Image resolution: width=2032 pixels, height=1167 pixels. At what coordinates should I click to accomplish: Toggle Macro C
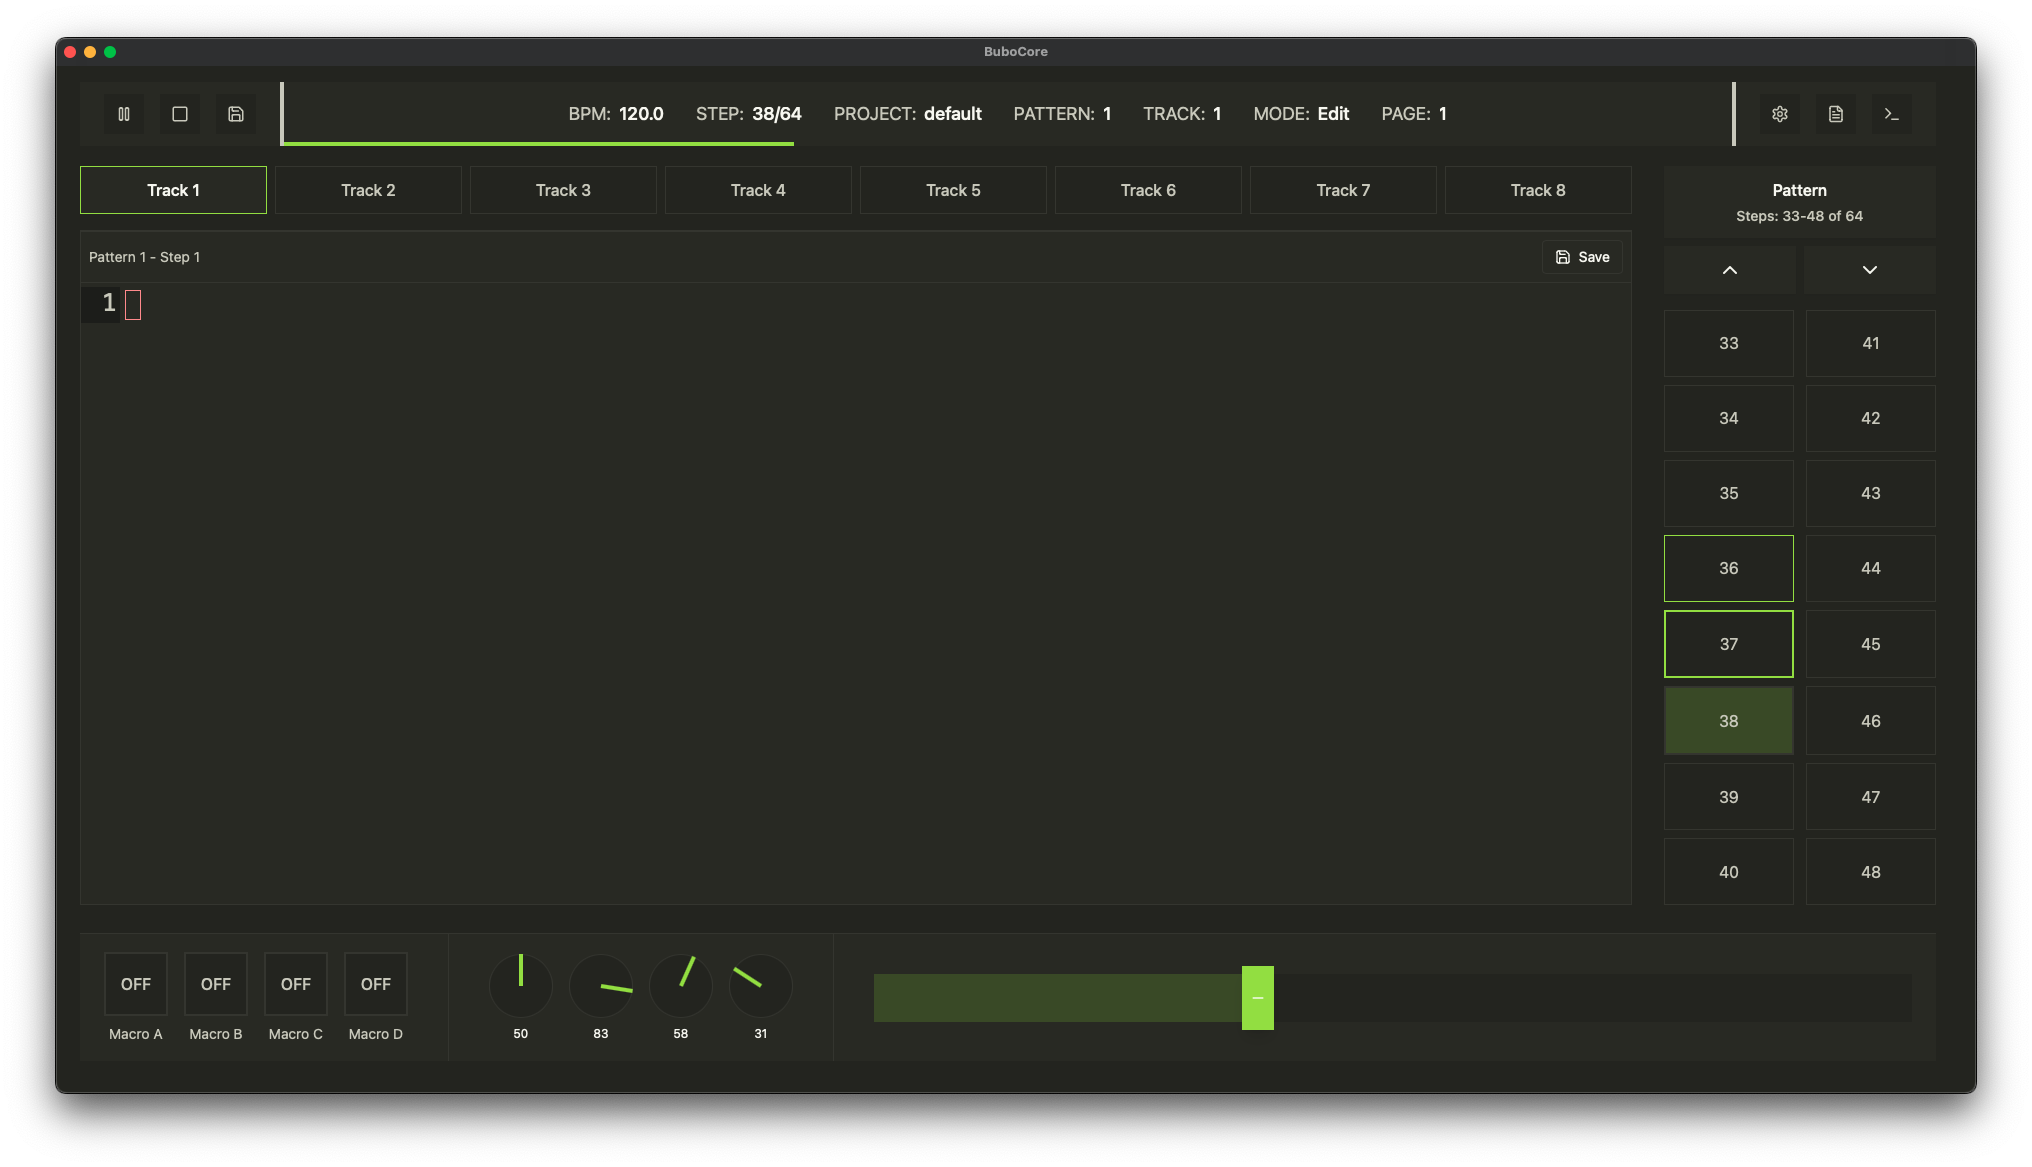click(x=295, y=983)
